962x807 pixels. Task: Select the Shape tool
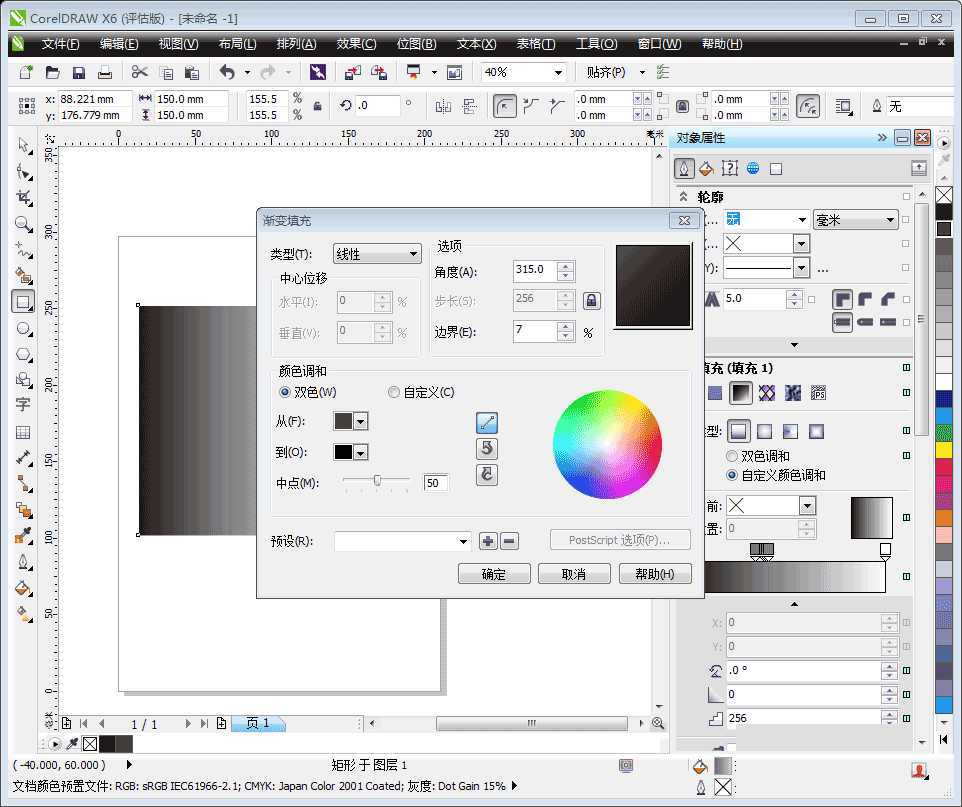24,172
